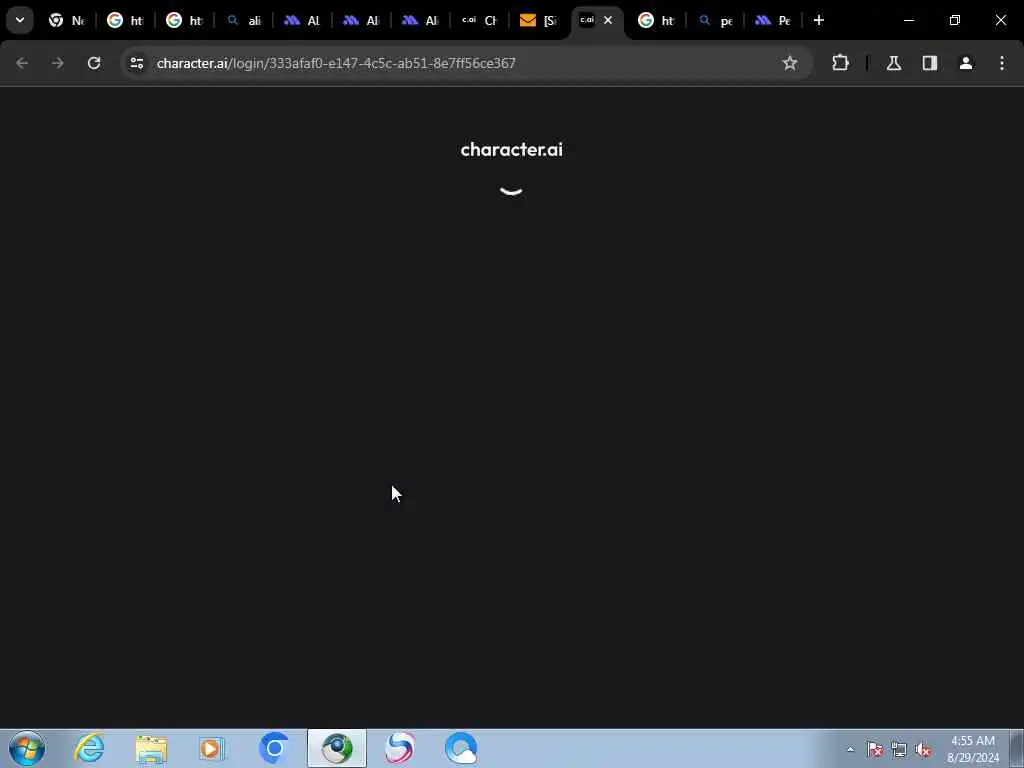This screenshot has width=1024, height=768.
Task: Open the last 'Pe' tab
Action: coord(774,21)
